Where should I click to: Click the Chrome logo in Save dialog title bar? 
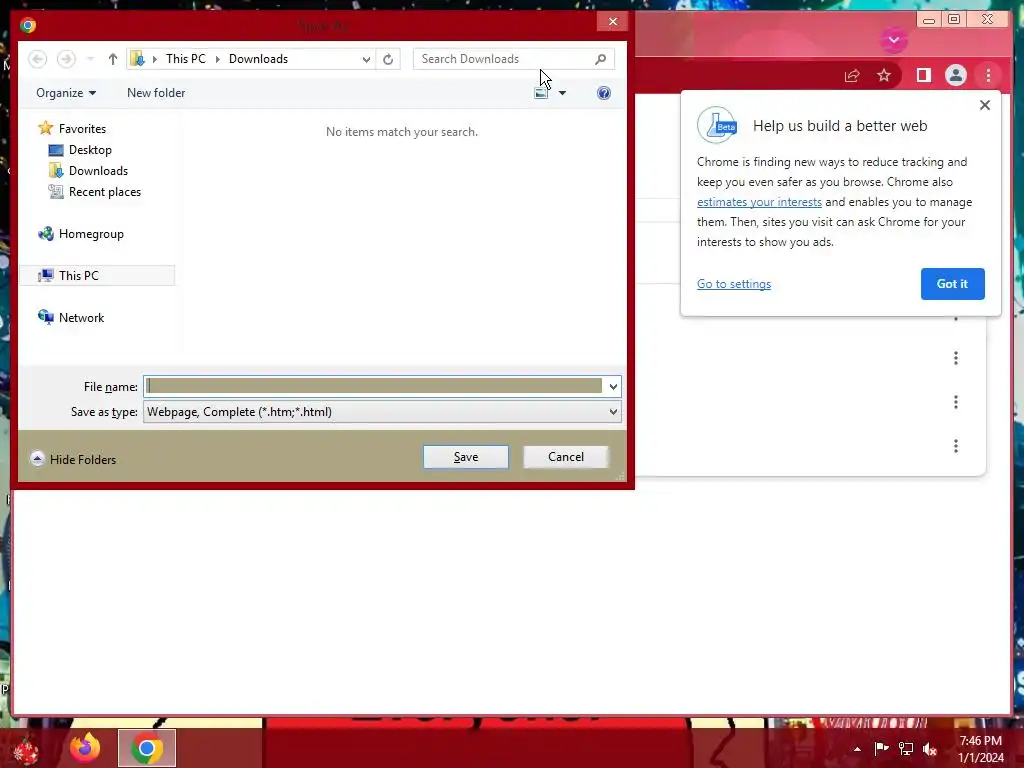[28, 25]
